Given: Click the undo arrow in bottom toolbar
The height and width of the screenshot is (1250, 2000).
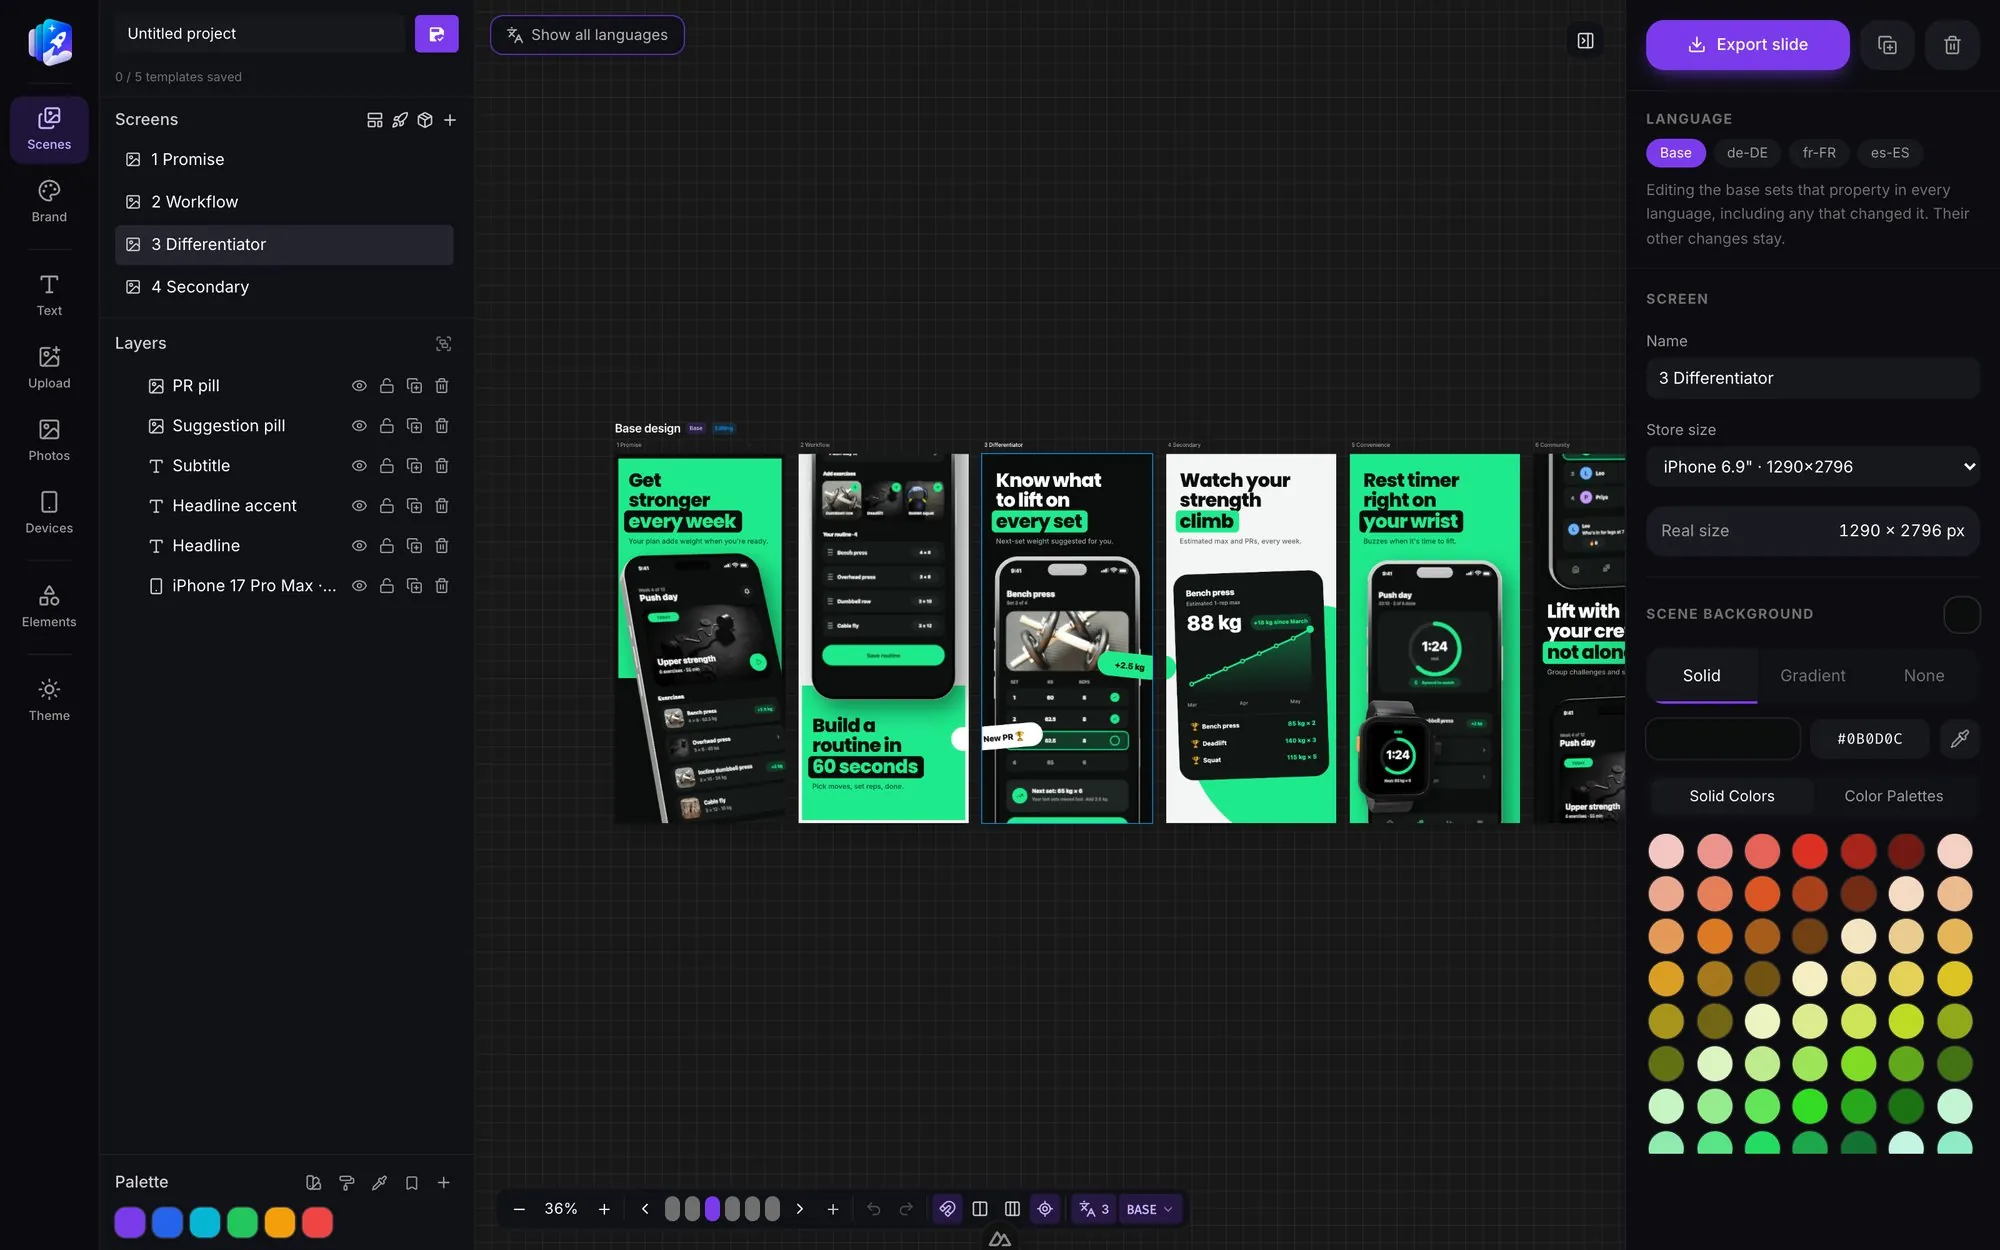Looking at the screenshot, I should (873, 1209).
